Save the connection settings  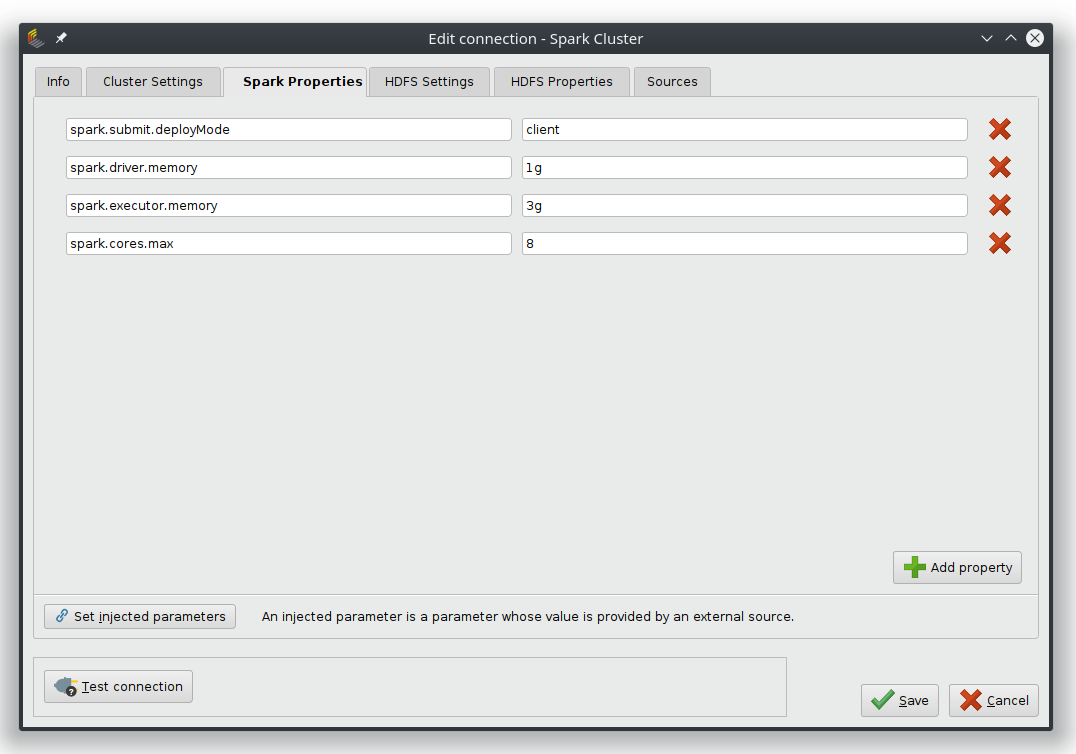point(899,700)
